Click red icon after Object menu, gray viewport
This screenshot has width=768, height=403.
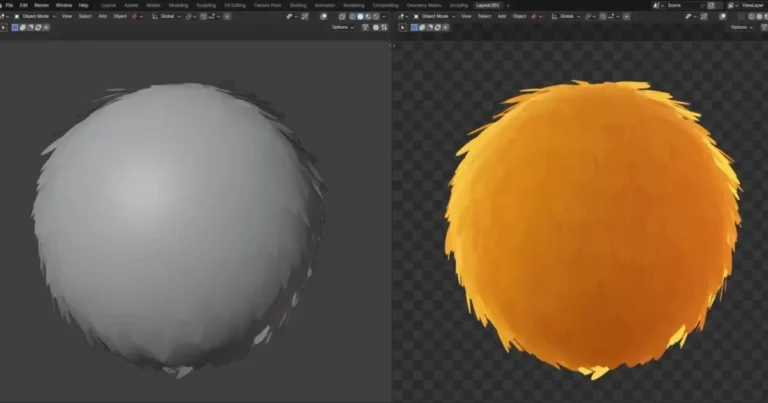coord(134,16)
